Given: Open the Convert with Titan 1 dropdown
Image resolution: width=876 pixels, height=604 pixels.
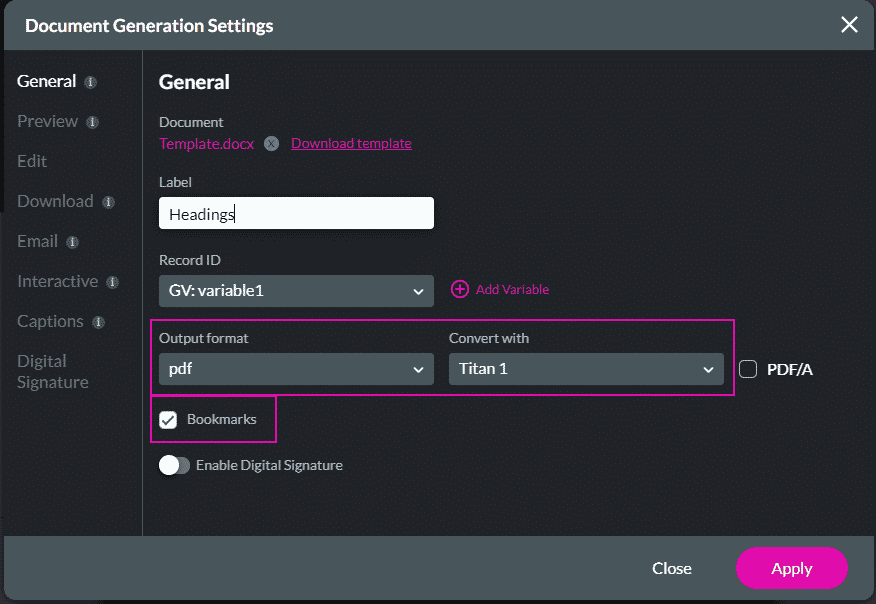Looking at the screenshot, I should pos(586,369).
